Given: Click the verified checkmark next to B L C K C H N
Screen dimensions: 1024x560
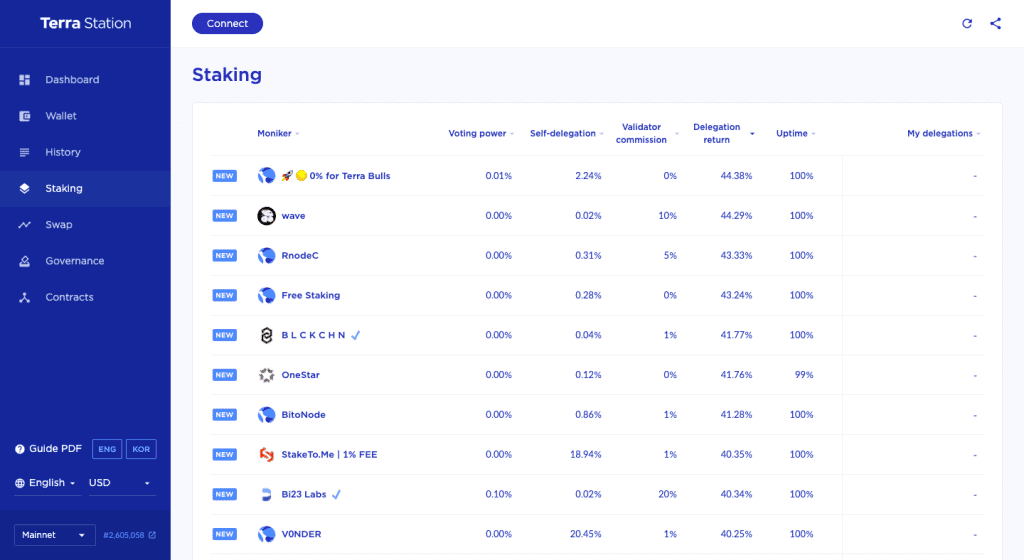Looking at the screenshot, I should 355,335.
